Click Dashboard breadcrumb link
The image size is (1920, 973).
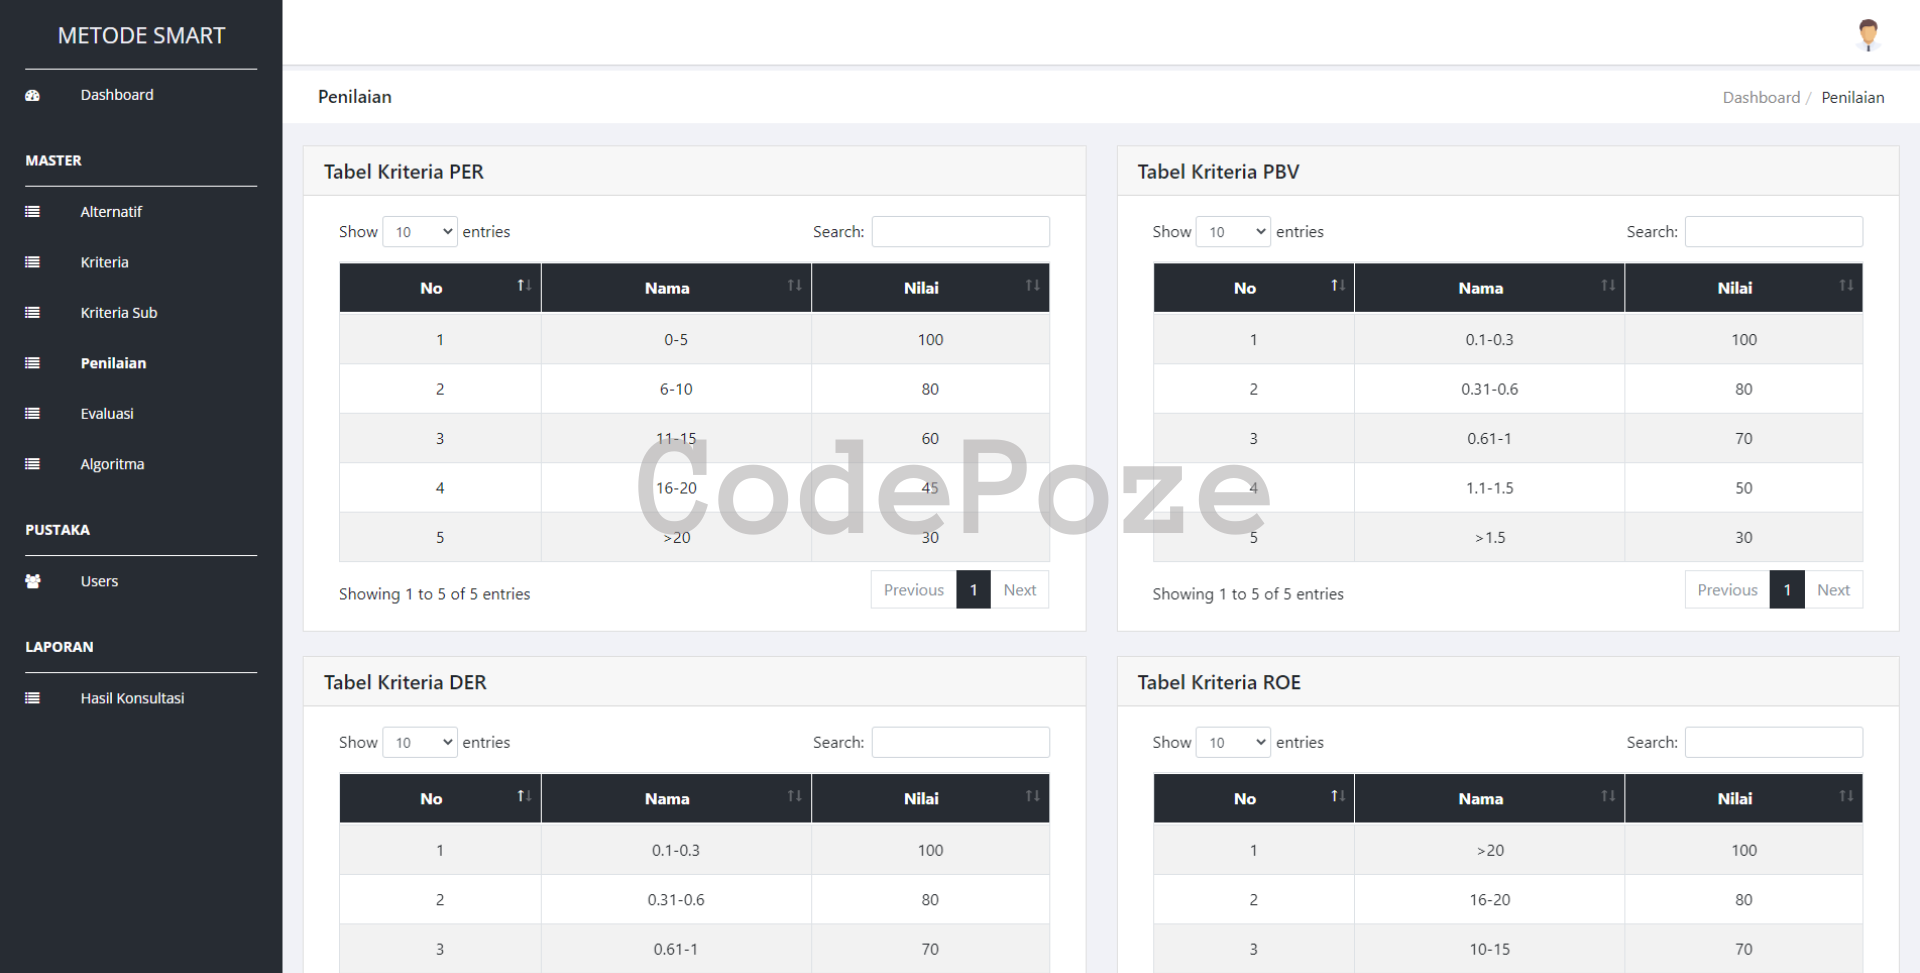pyautogui.click(x=1760, y=97)
